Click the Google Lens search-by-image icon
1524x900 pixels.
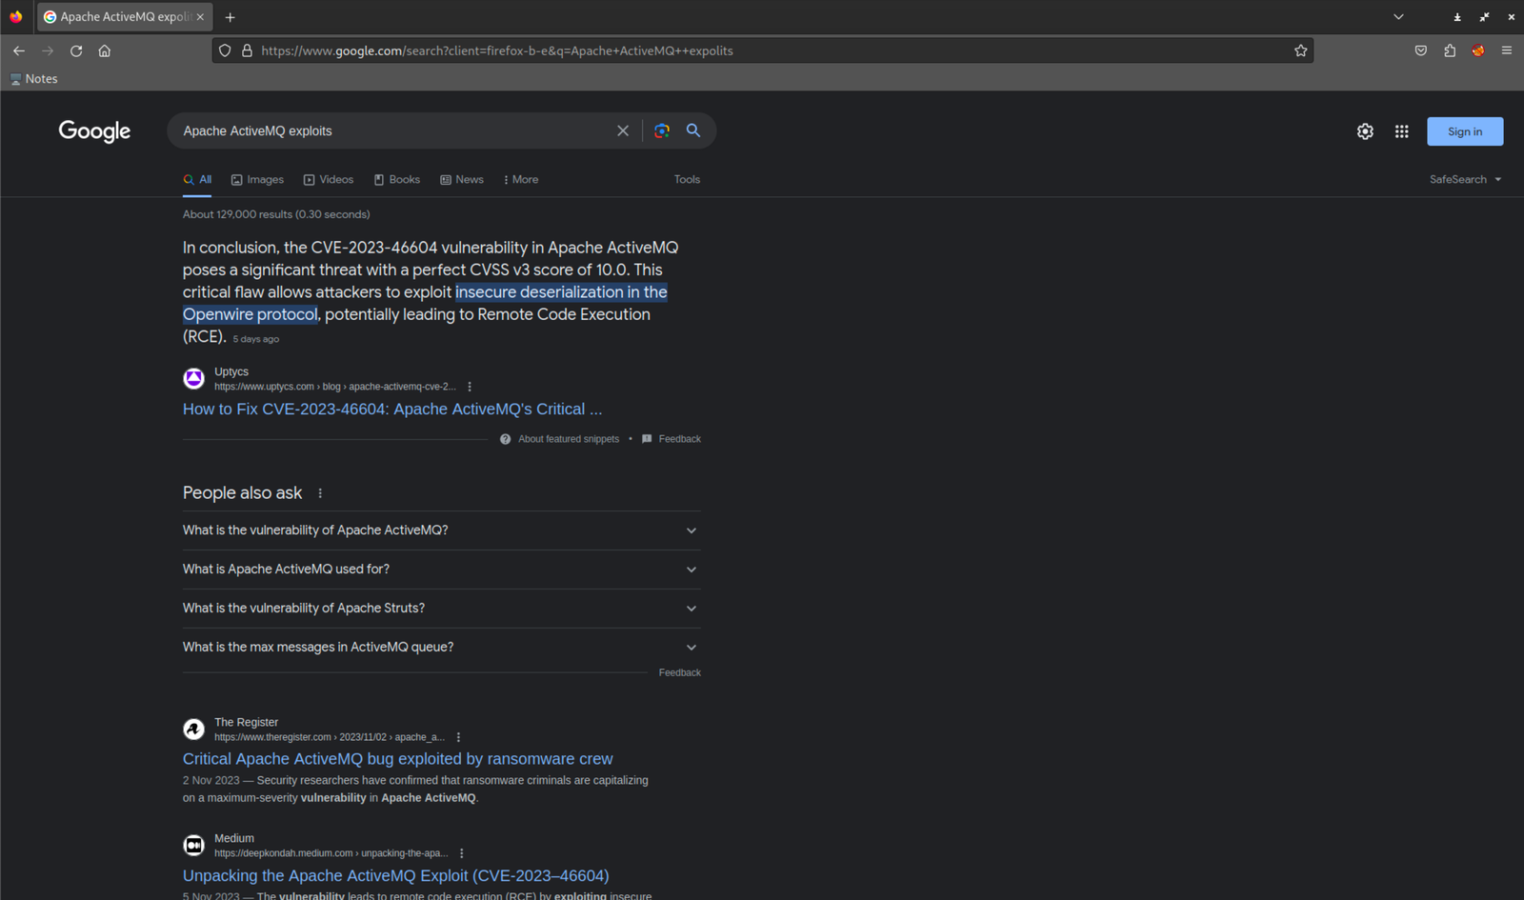tap(661, 131)
